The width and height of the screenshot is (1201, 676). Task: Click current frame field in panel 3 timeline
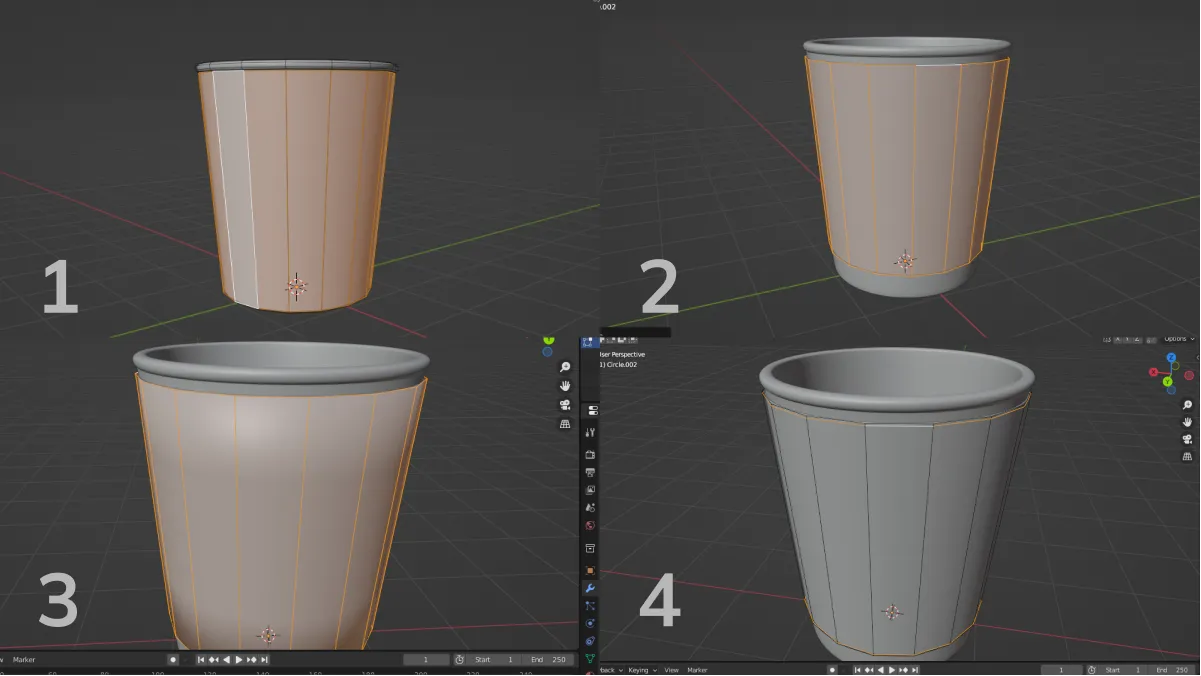[426, 660]
